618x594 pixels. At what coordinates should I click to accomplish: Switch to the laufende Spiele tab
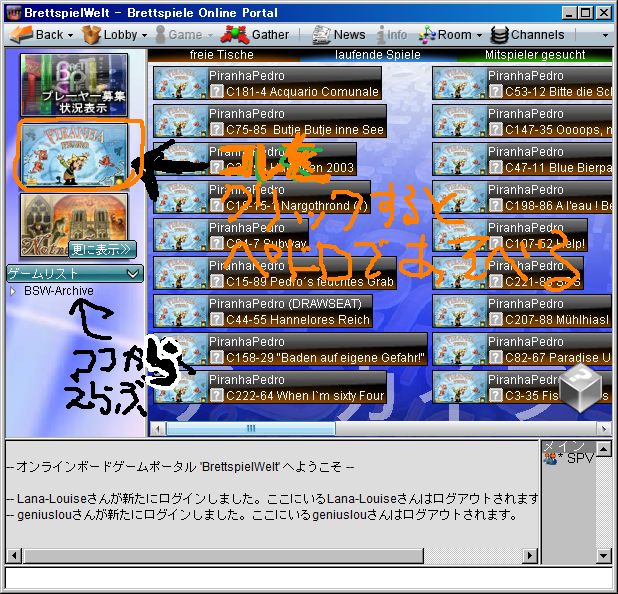(x=378, y=55)
